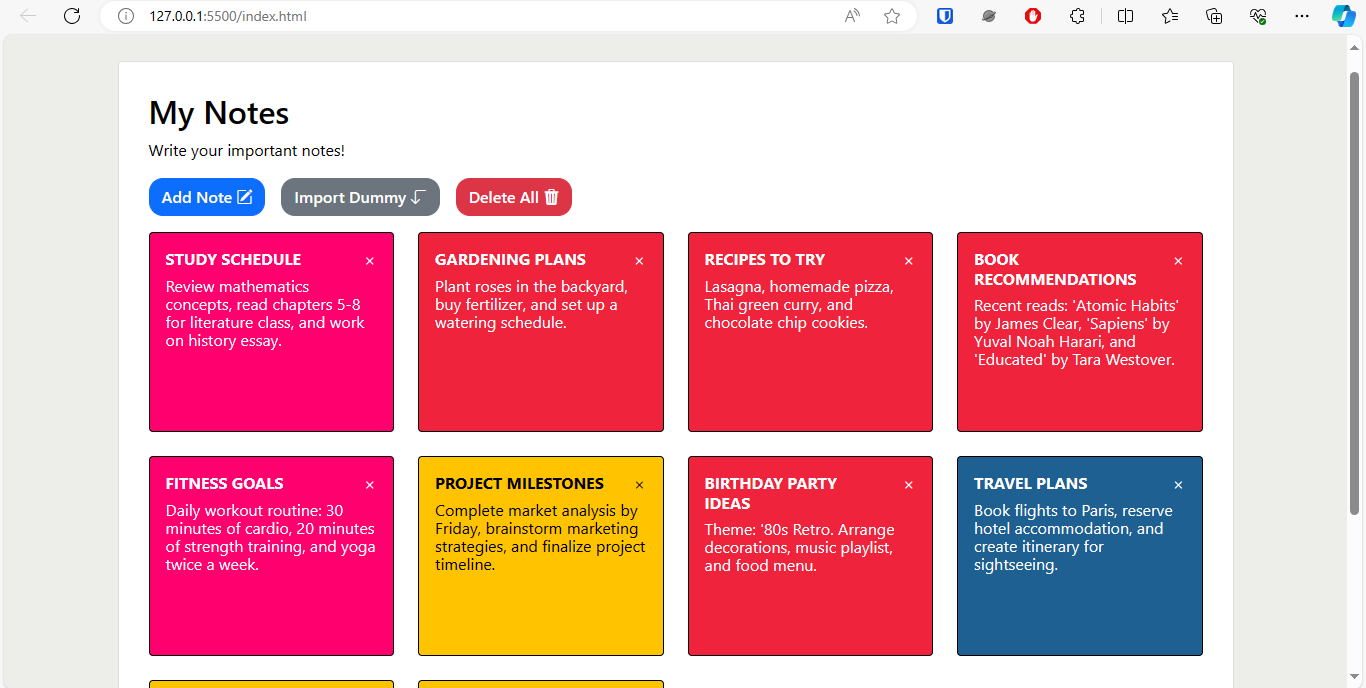
Task: Open Extensions puzzle piece icon
Action: click(x=1077, y=16)
